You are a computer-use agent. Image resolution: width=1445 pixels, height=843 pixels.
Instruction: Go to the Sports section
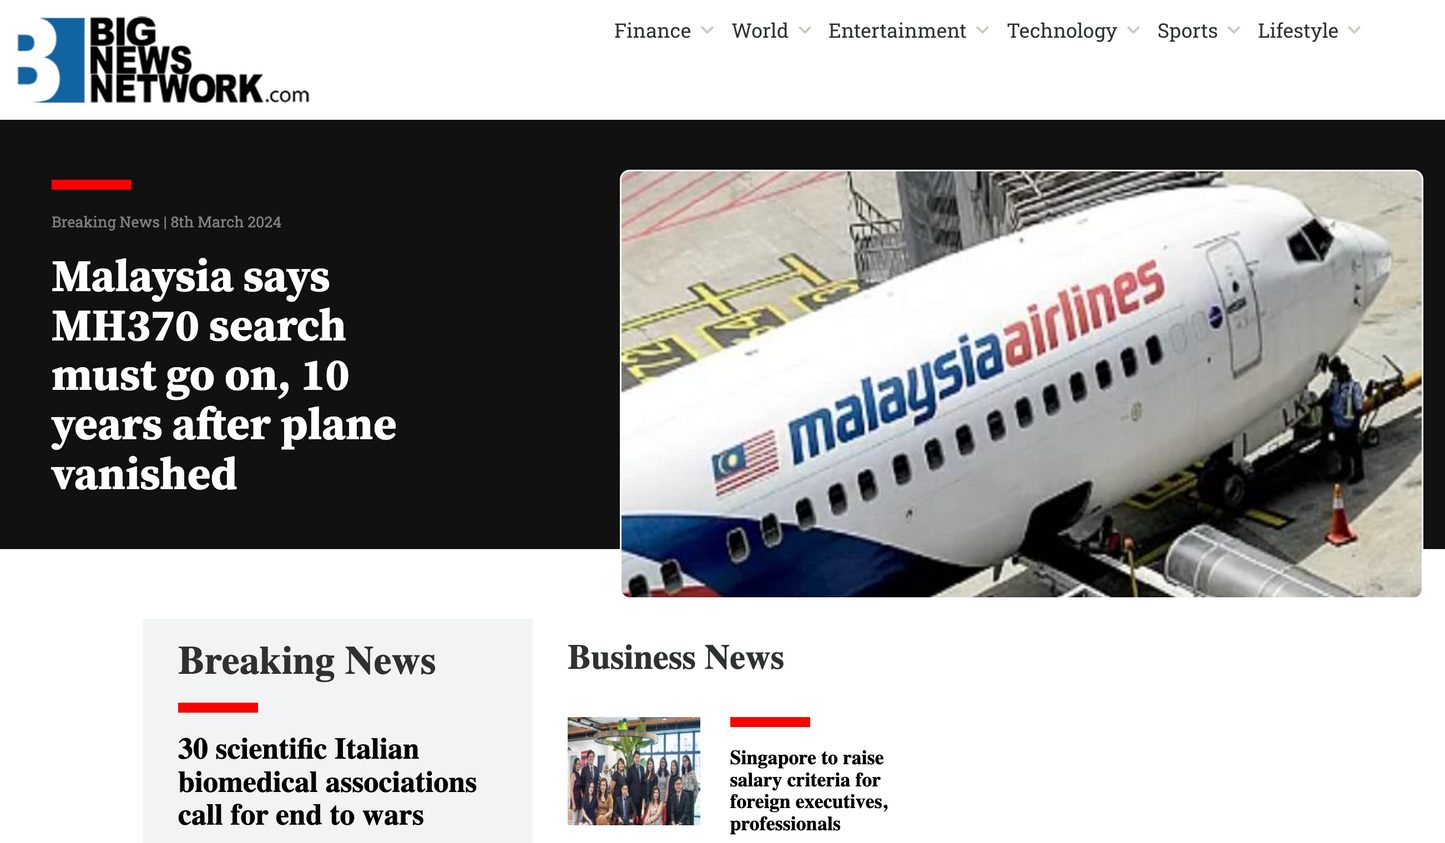[x=1187, y=31]
